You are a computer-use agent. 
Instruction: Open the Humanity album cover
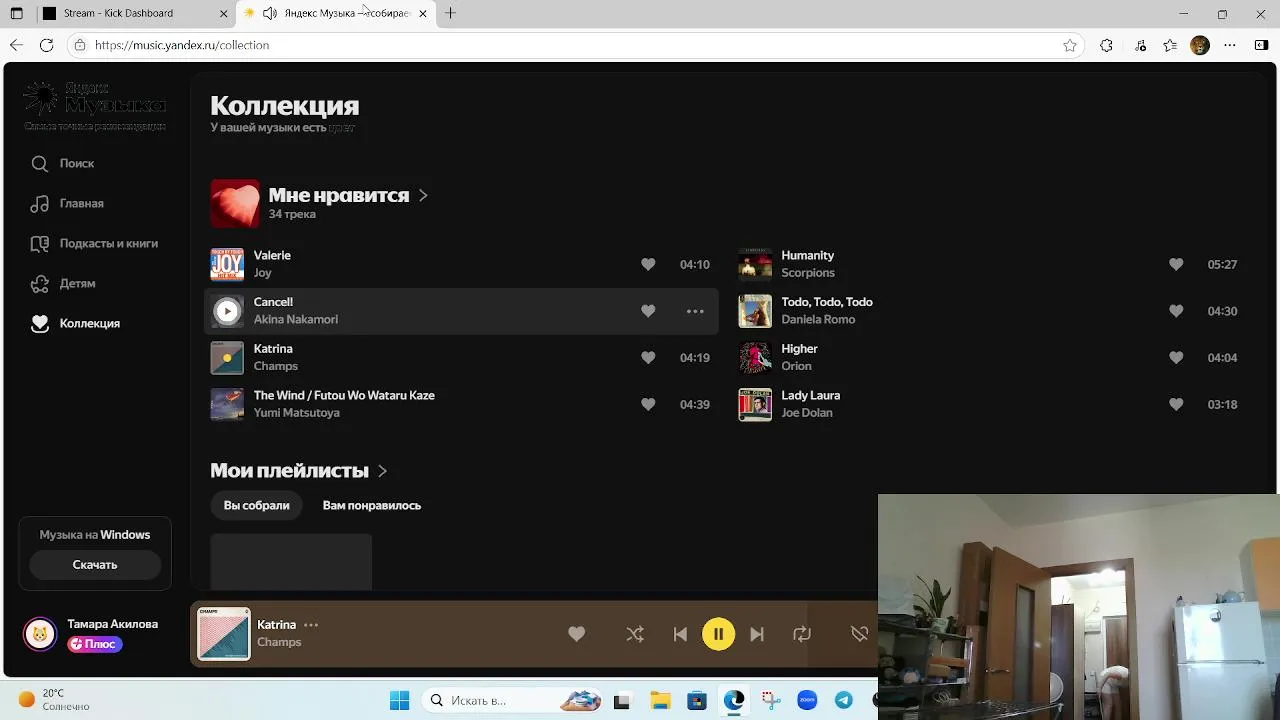(x=755, y=264)
